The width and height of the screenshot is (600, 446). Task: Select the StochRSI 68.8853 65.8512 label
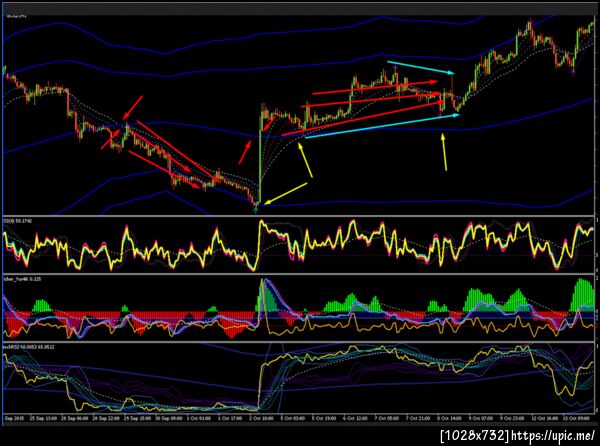pos(29,347)
